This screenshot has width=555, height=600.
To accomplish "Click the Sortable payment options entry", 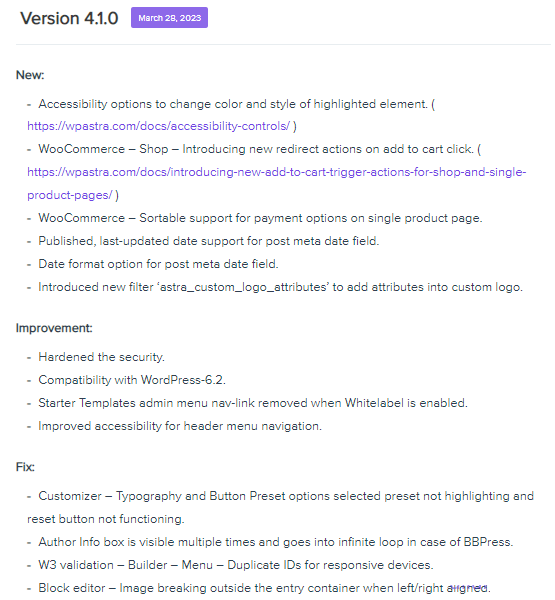I will coord(260,218).
